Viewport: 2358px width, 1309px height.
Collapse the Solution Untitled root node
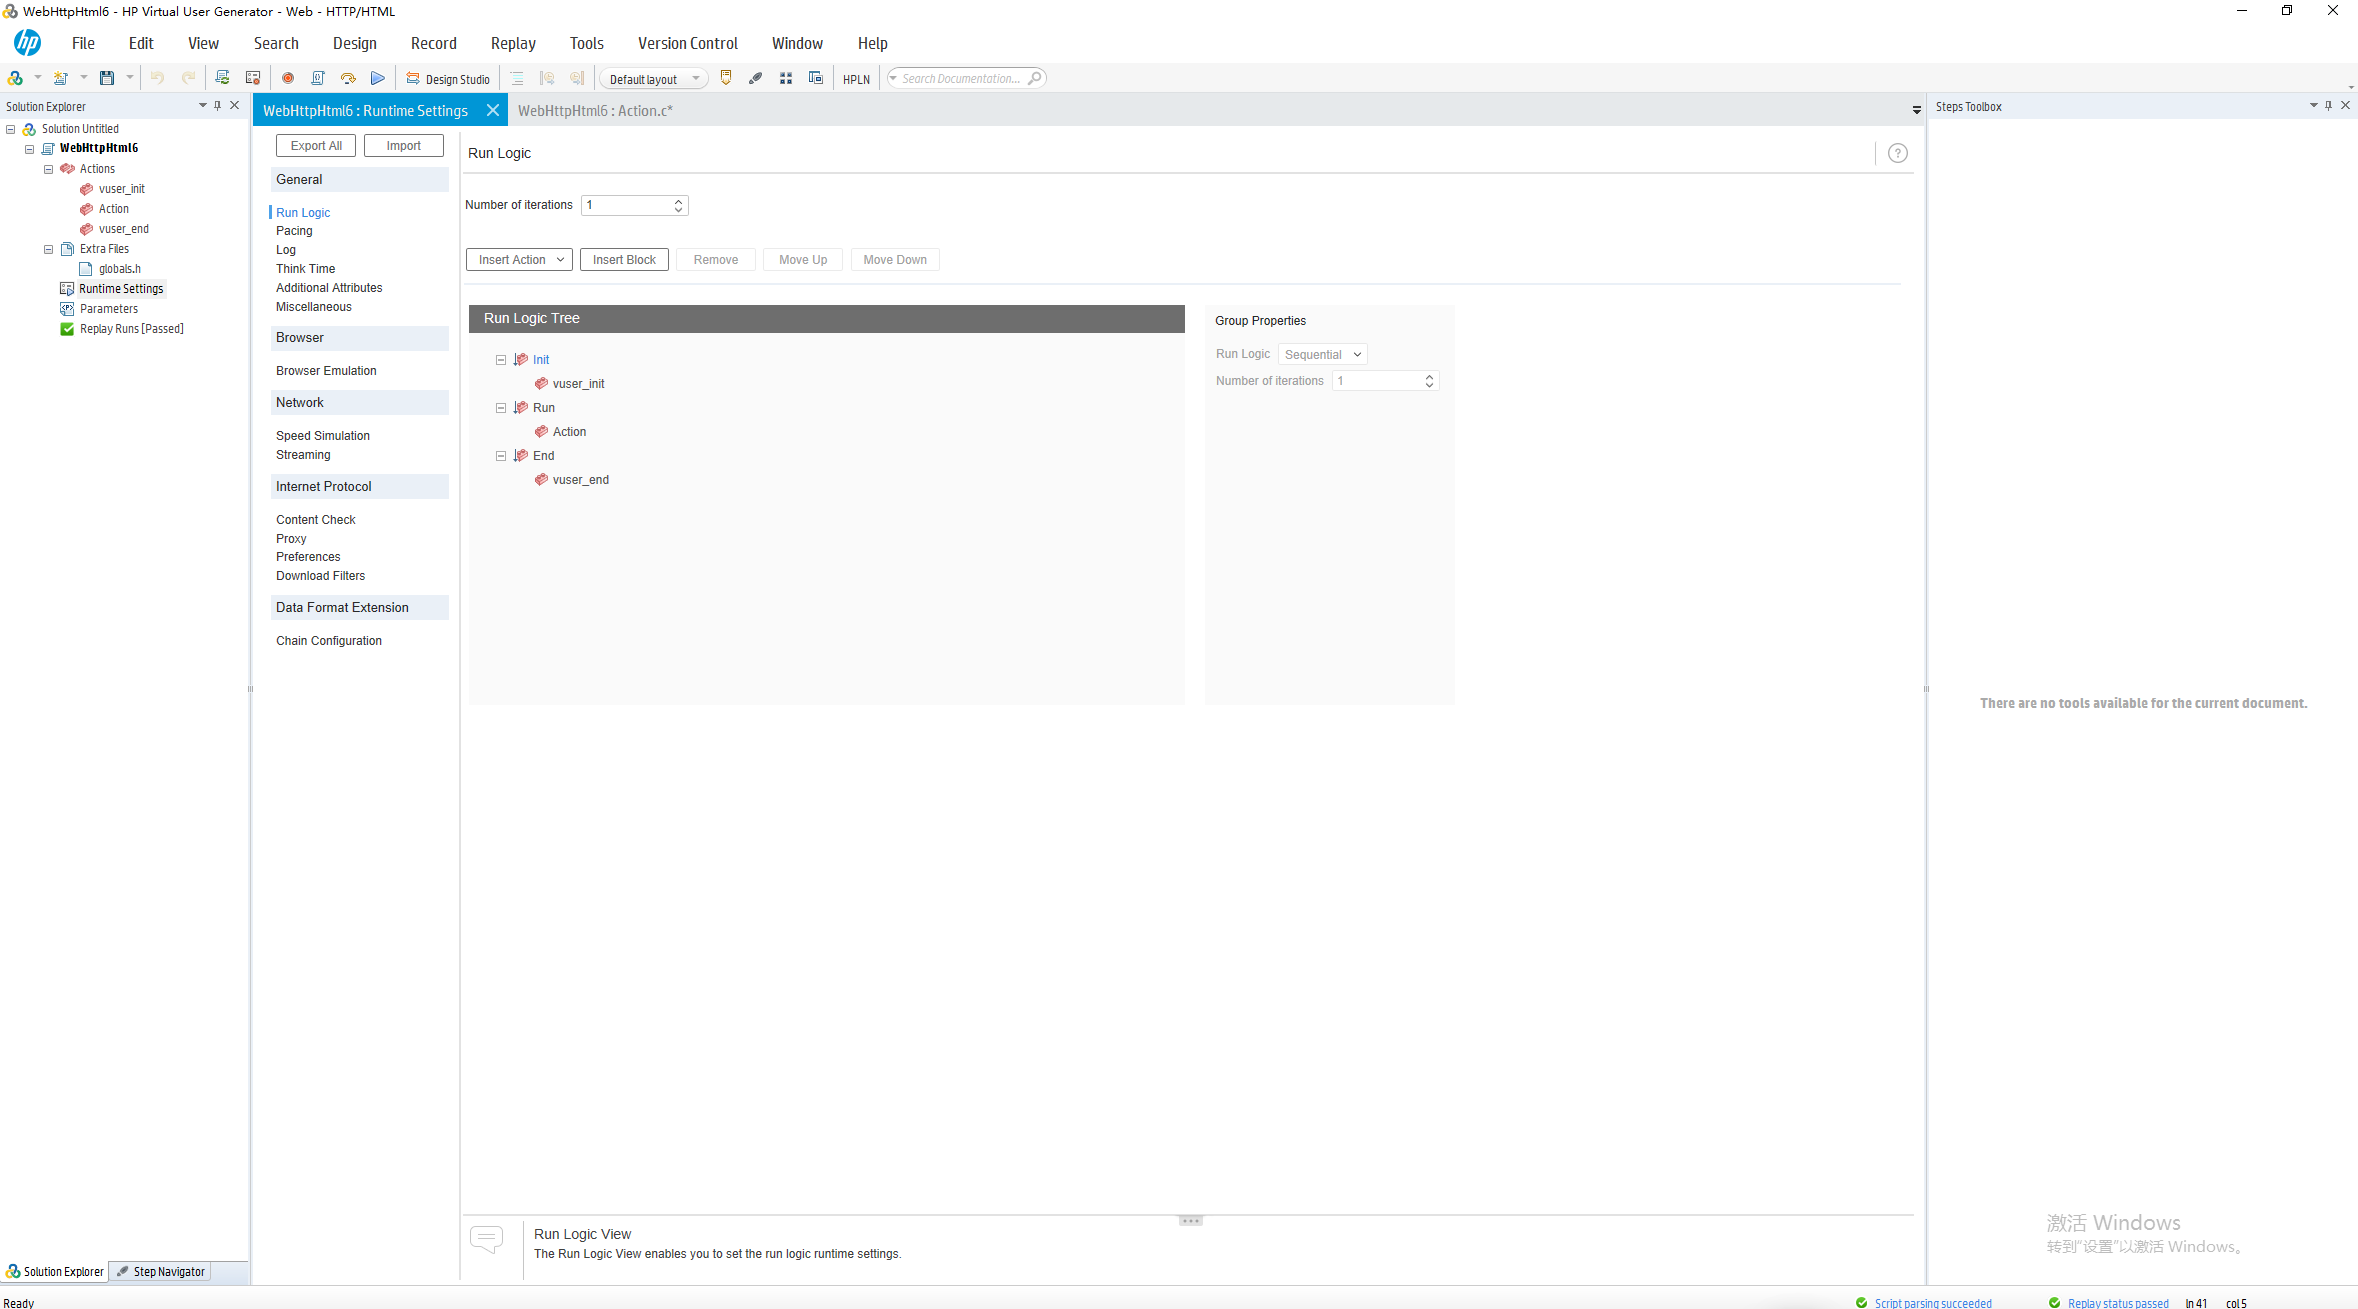pyautogui.click(x=10, y=129)
